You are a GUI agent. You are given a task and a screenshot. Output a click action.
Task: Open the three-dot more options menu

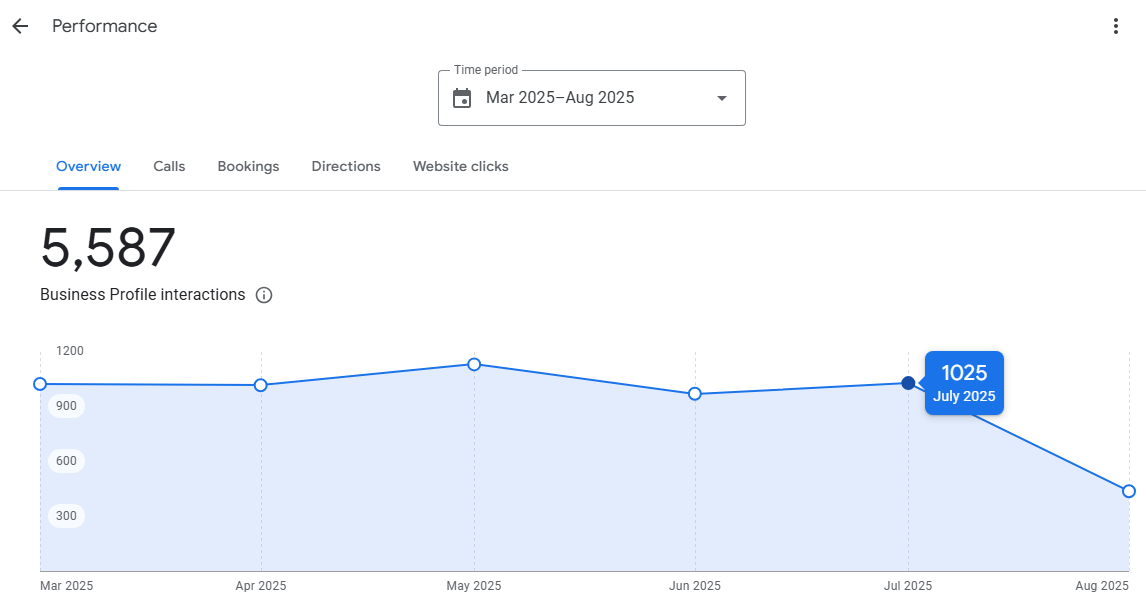[x=1116, y=26]
